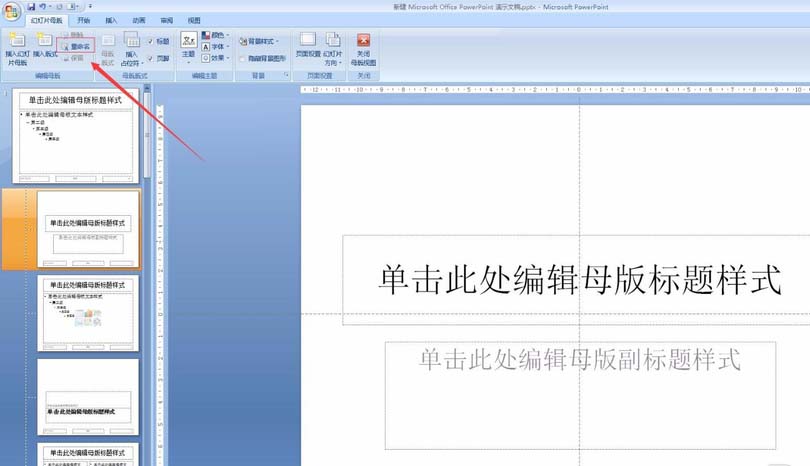Switch to the 幻灯片母版 ribbon tab
Viewport: 810px width, 466px height.
[46, 21]
